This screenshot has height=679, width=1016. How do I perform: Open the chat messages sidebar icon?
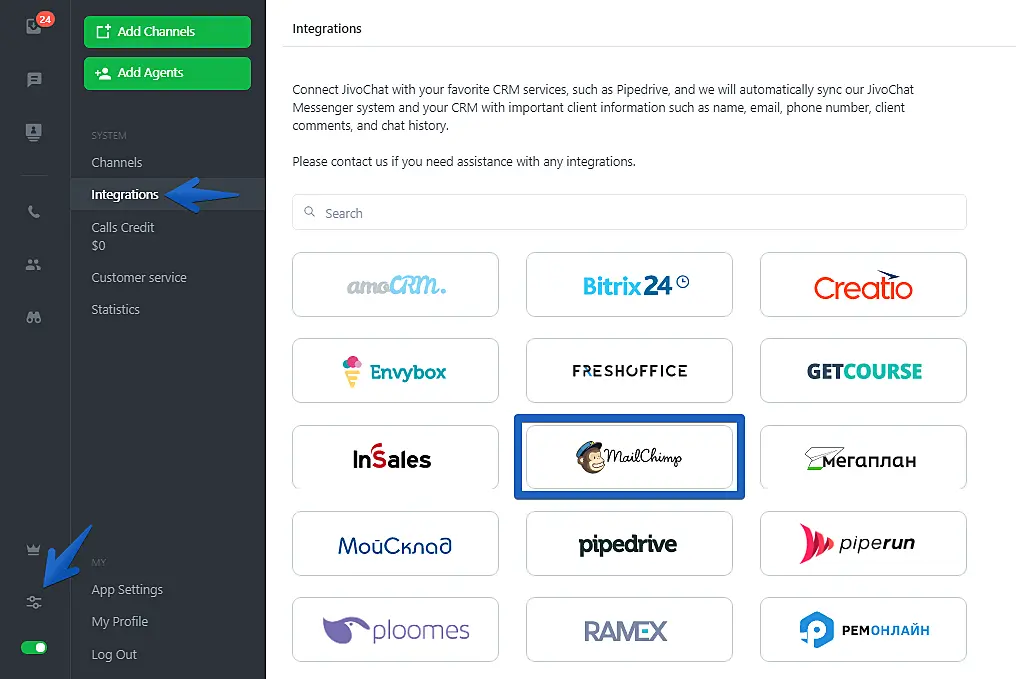click(x=34, y=80)
